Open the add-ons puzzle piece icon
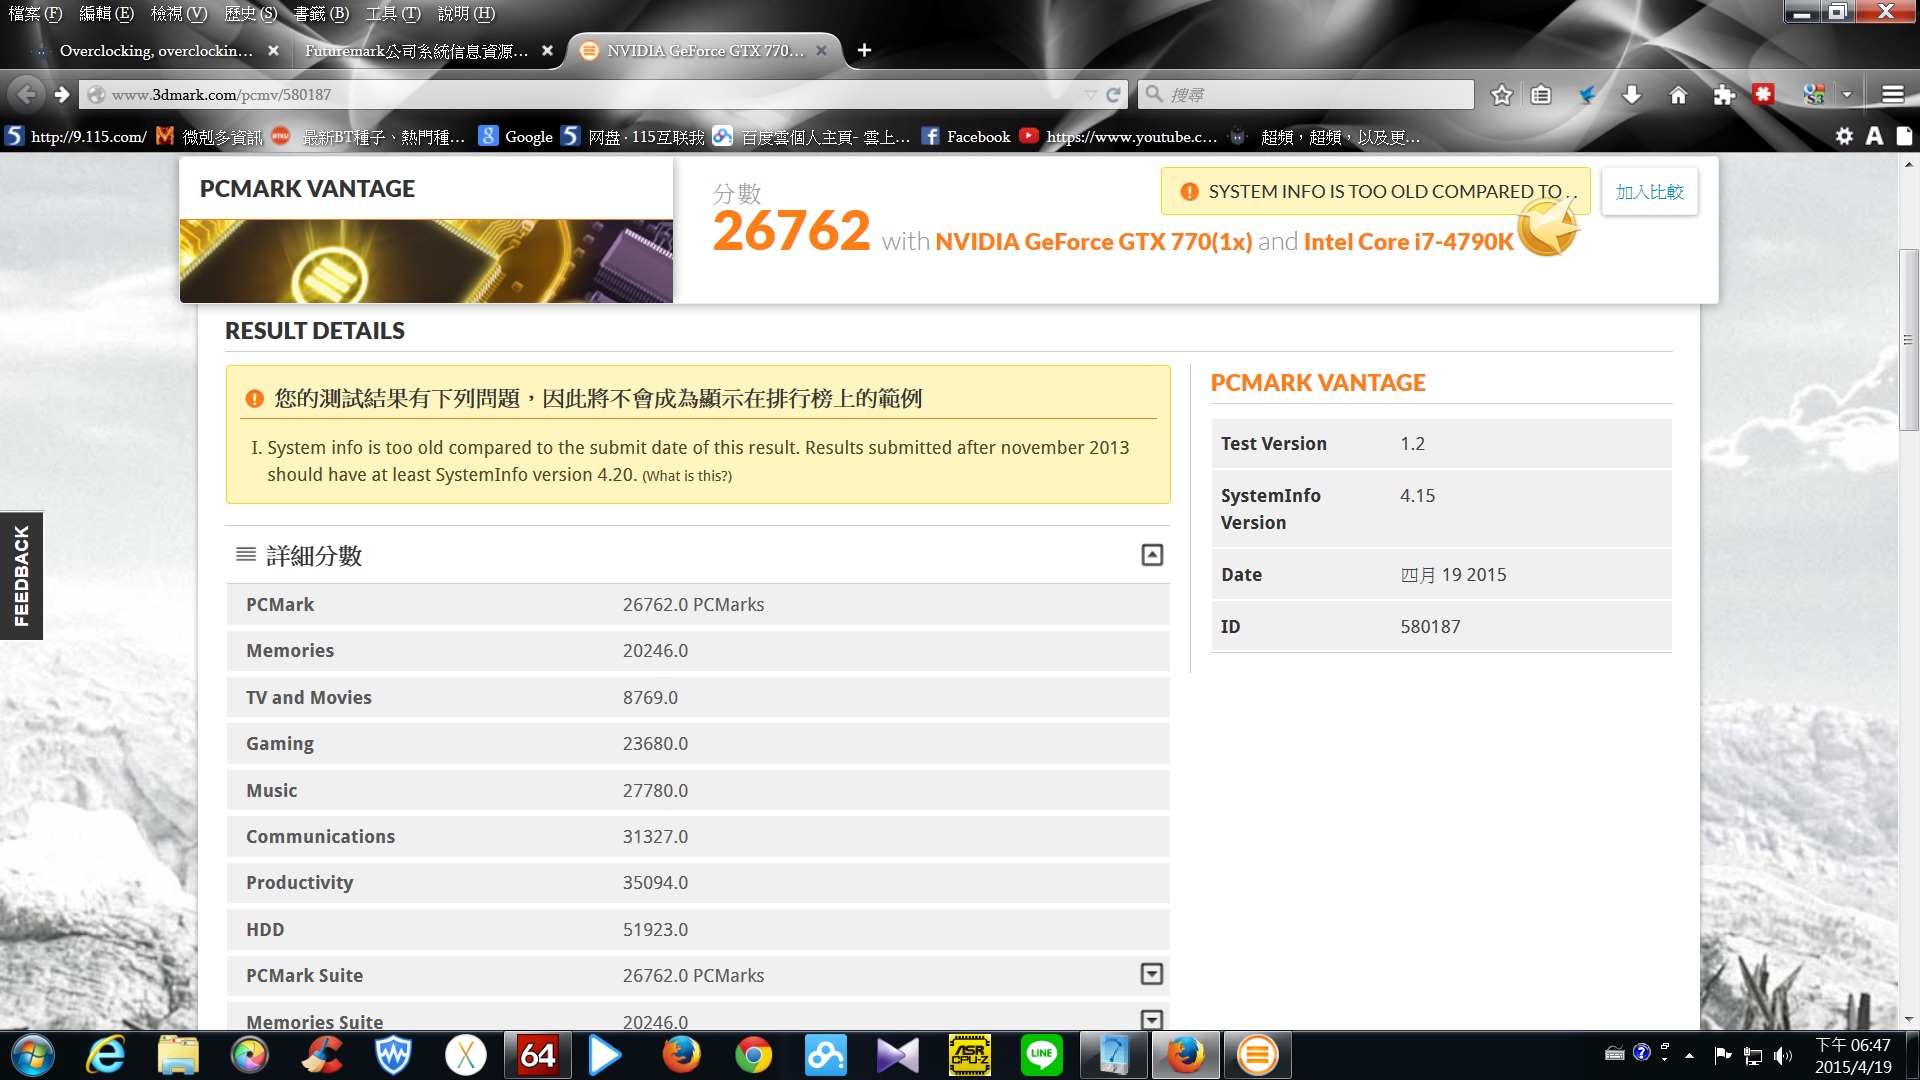The height and width of the screenshot is (1080, 1920). pyautogui.click(x=1724, y=94)
